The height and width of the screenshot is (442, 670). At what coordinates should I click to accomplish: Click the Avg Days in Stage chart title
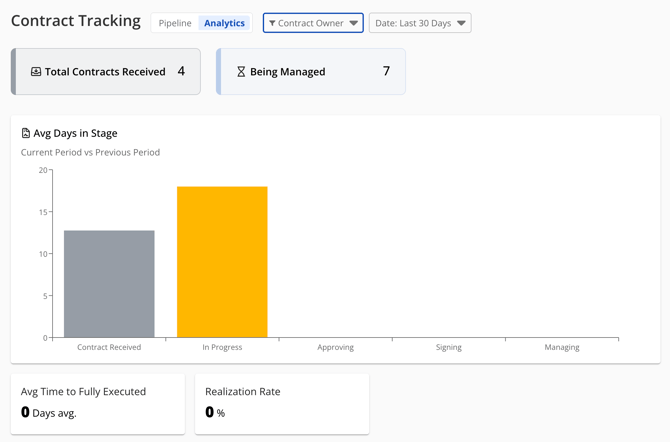(75, 133)
